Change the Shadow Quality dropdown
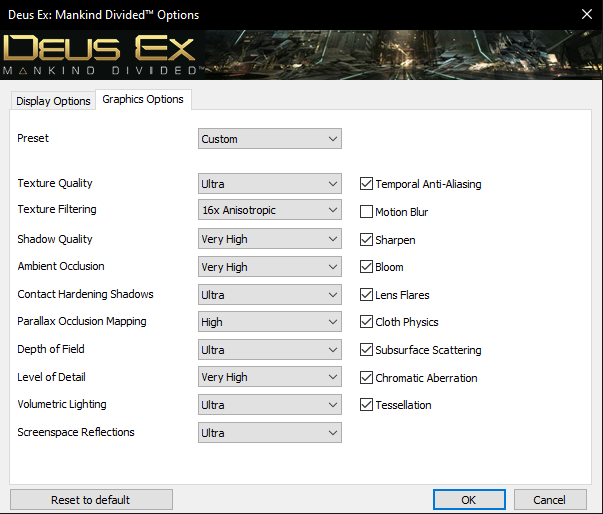The width and height of the screenshot is (603, 514). tap(270, 239)
